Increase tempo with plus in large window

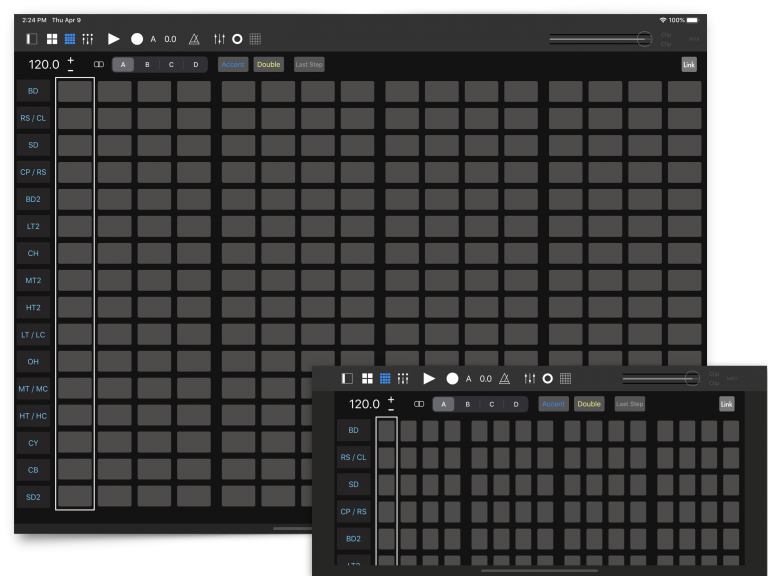(x=71, y=60)
